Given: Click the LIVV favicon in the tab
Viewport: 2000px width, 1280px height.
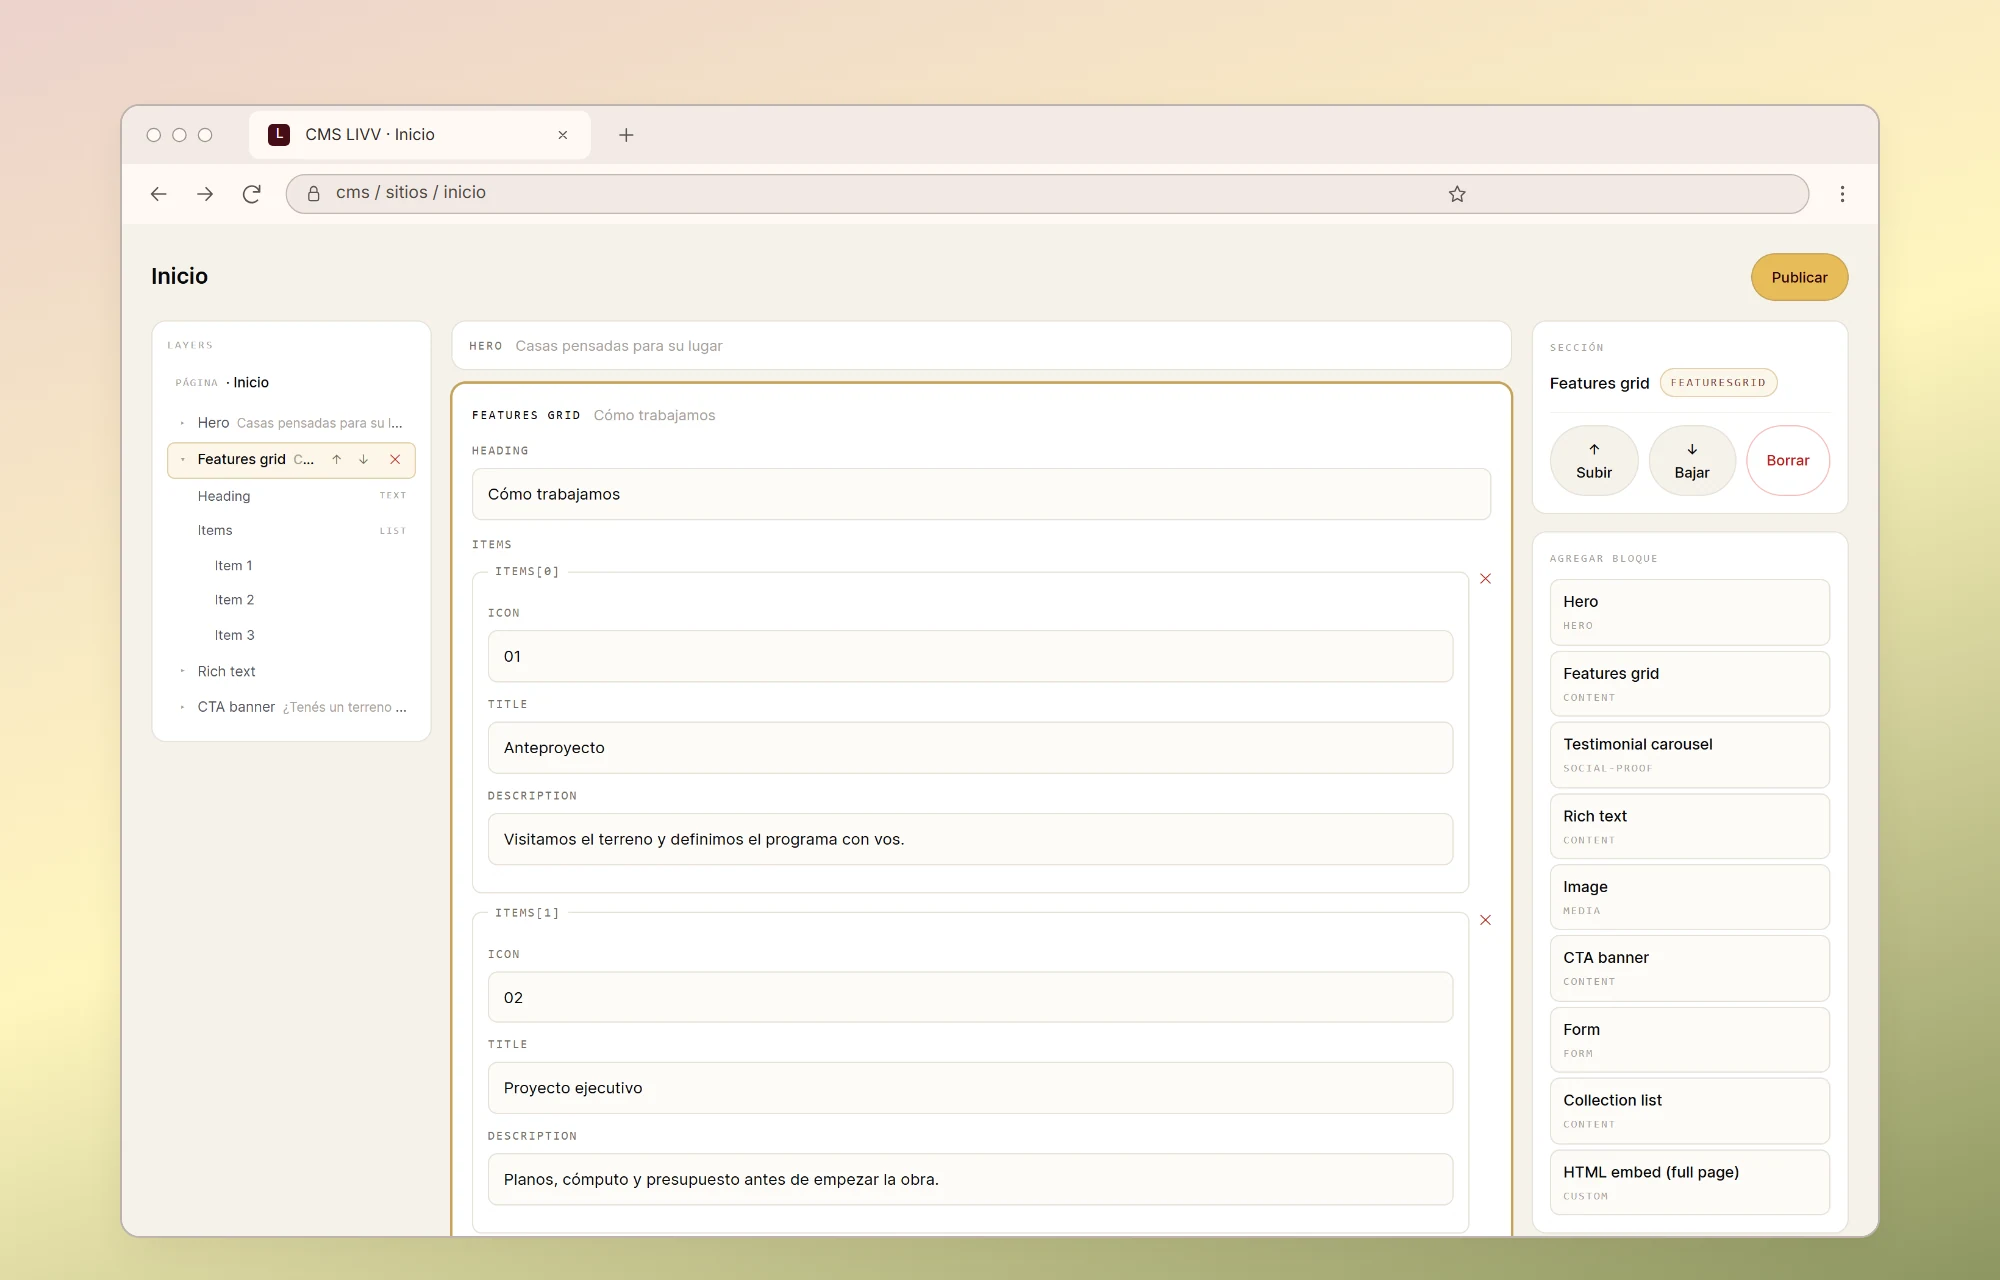Looking at the screenshot, I should 279,135.
